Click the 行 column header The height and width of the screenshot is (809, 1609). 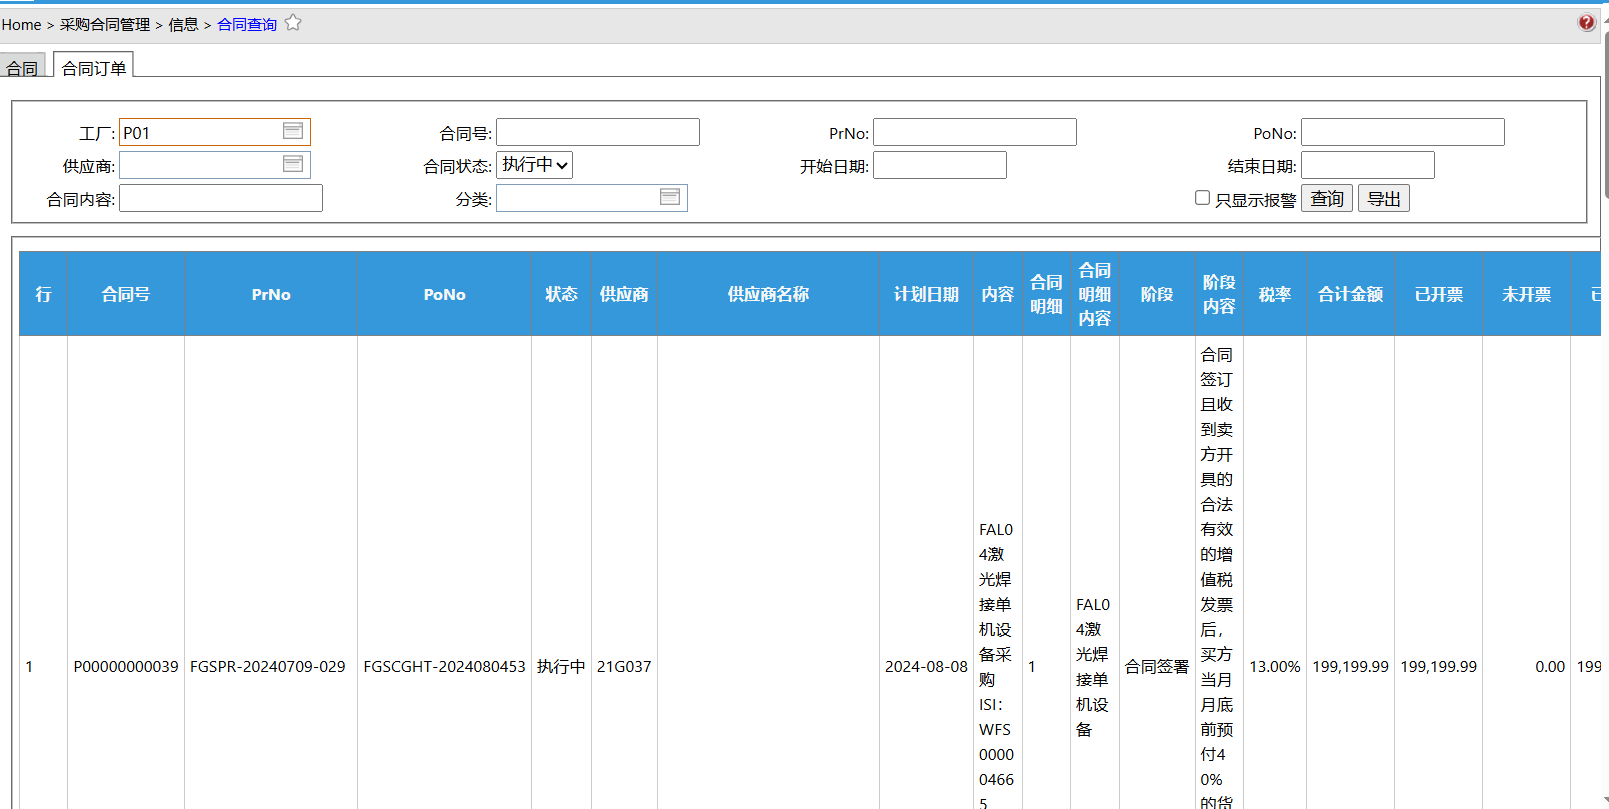tap(43, 294)
